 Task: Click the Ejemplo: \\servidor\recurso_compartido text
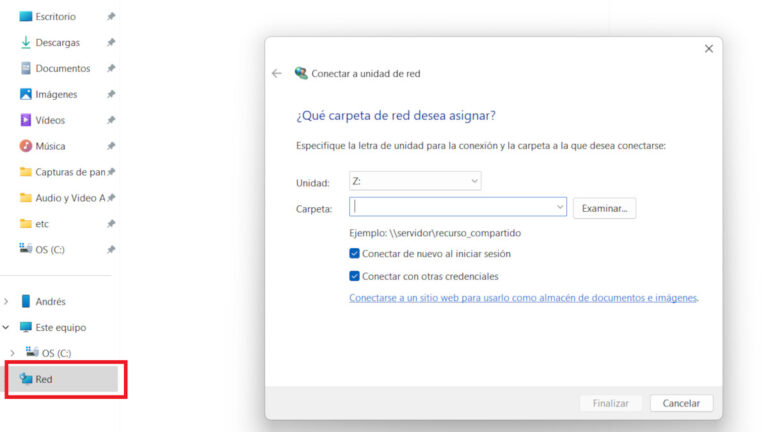click(435, 233)
